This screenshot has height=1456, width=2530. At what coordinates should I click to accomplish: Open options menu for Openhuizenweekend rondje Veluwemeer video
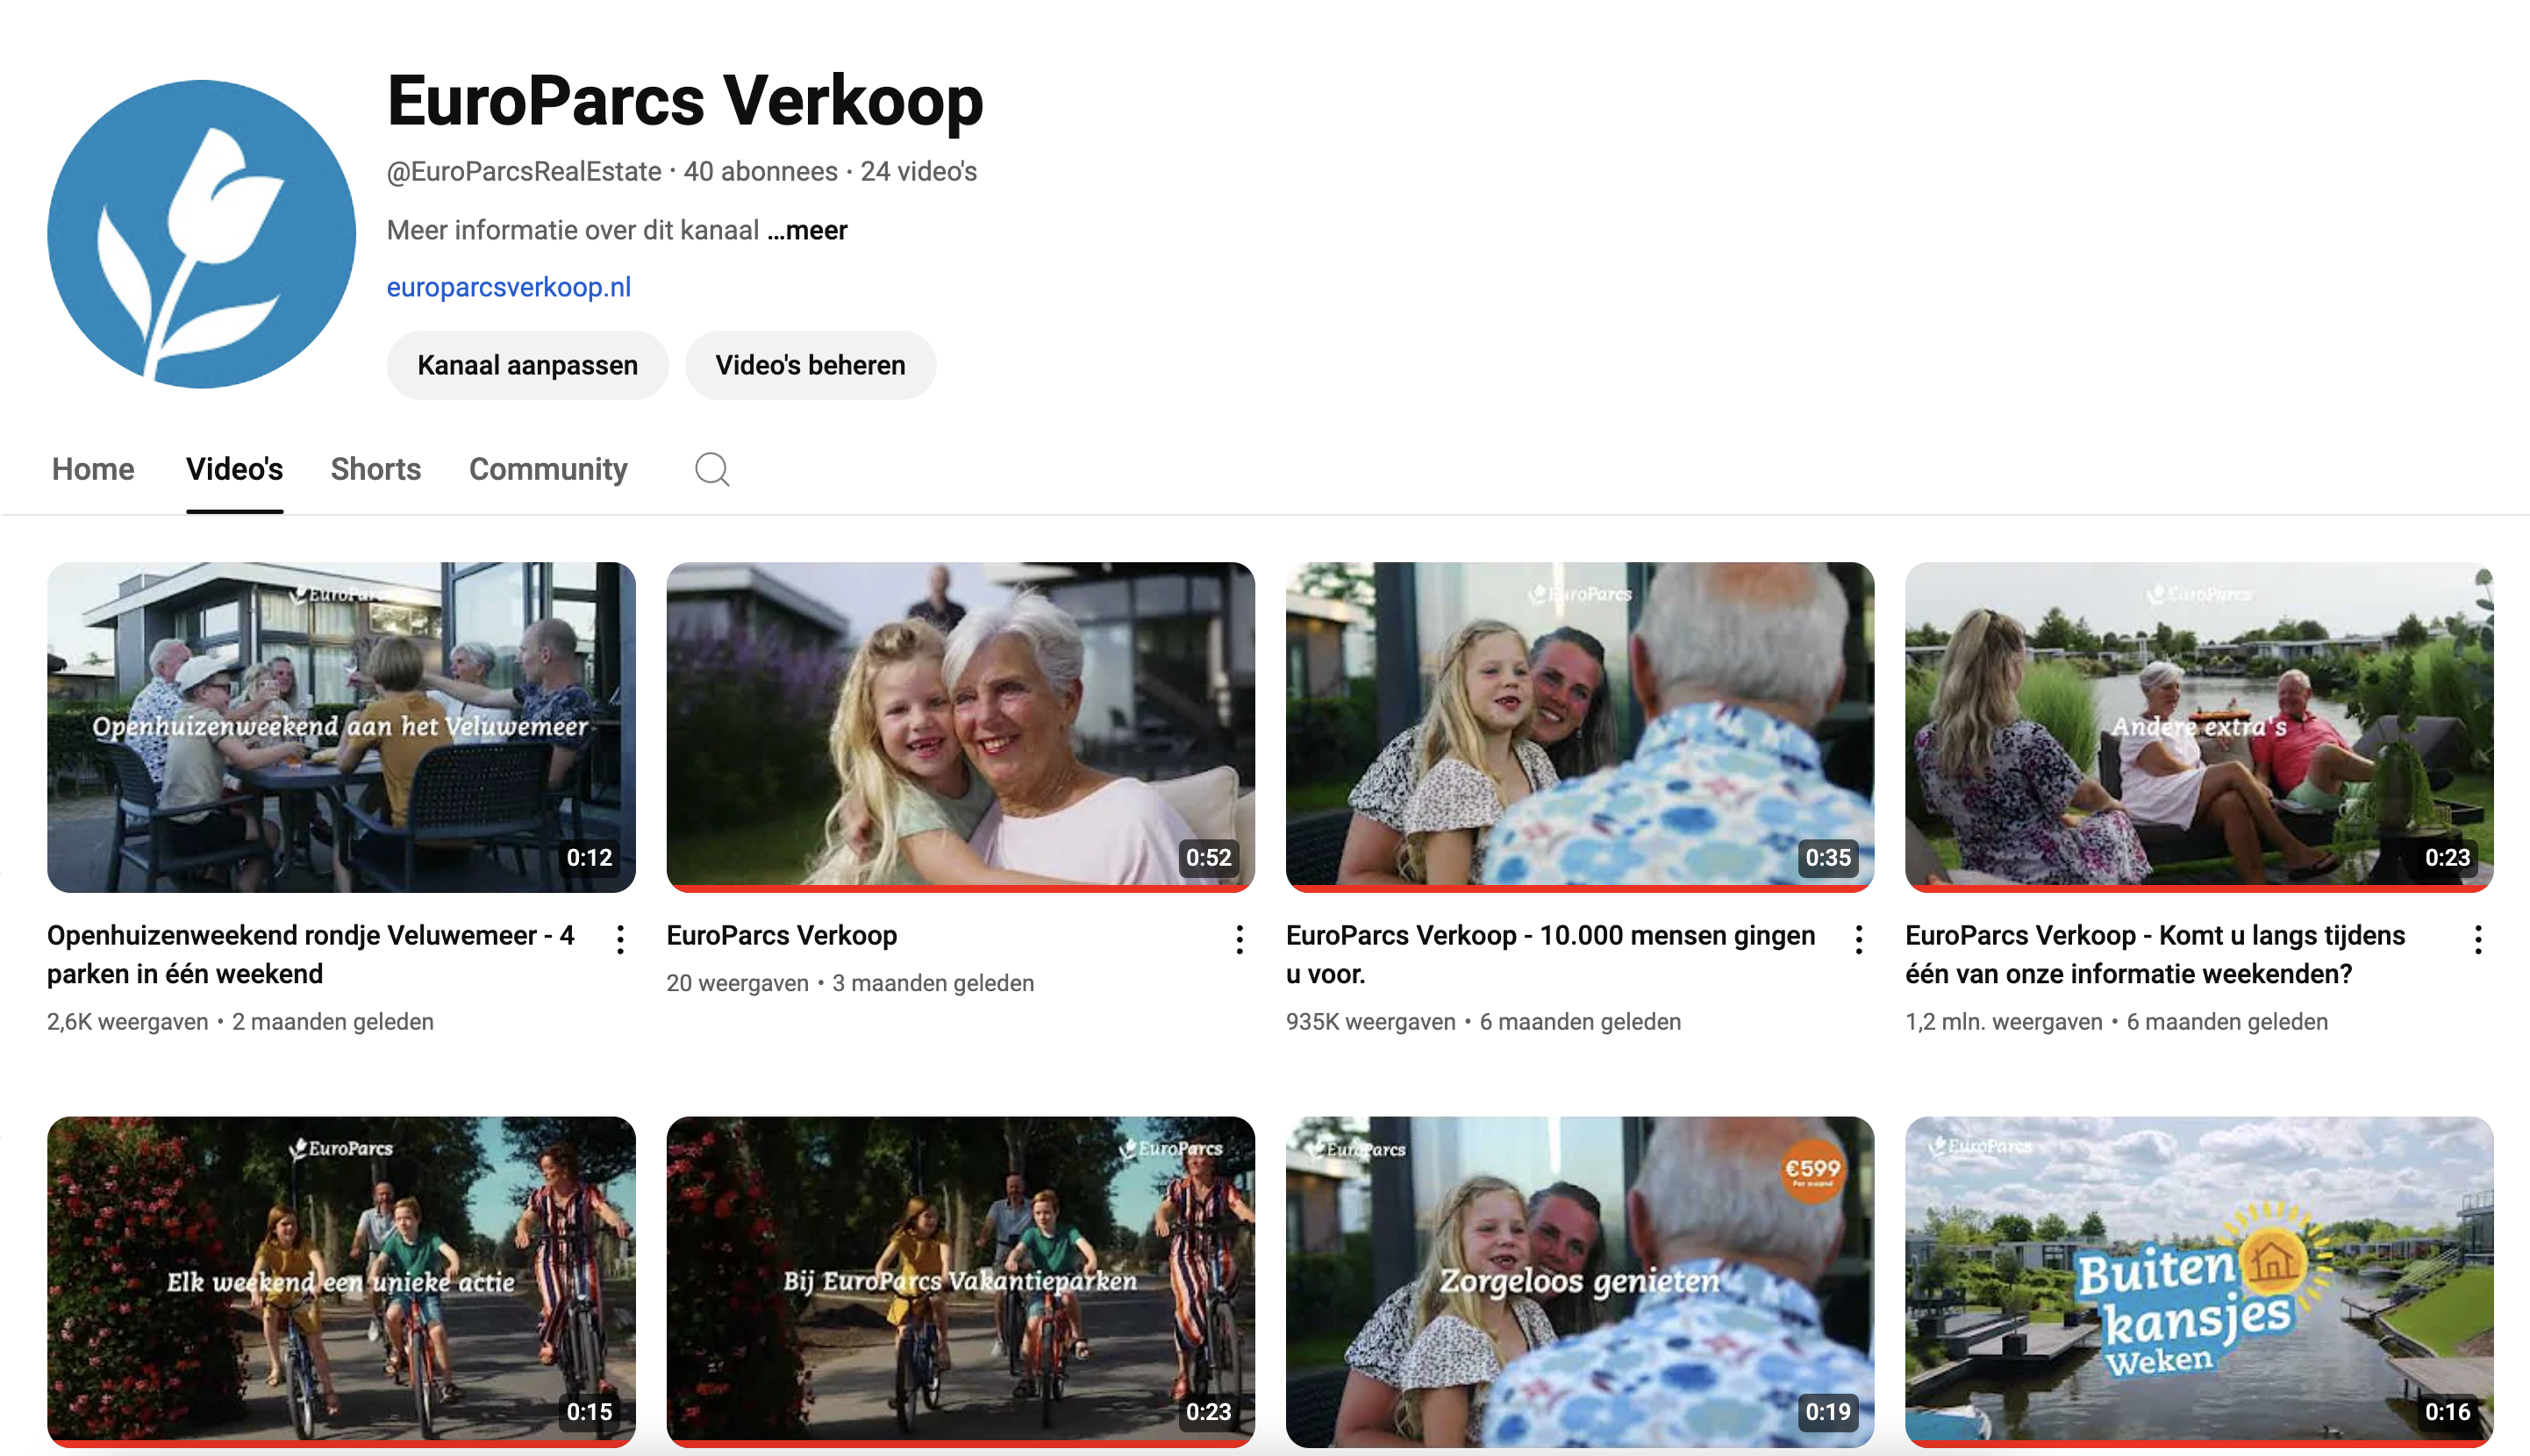[620, 939]
